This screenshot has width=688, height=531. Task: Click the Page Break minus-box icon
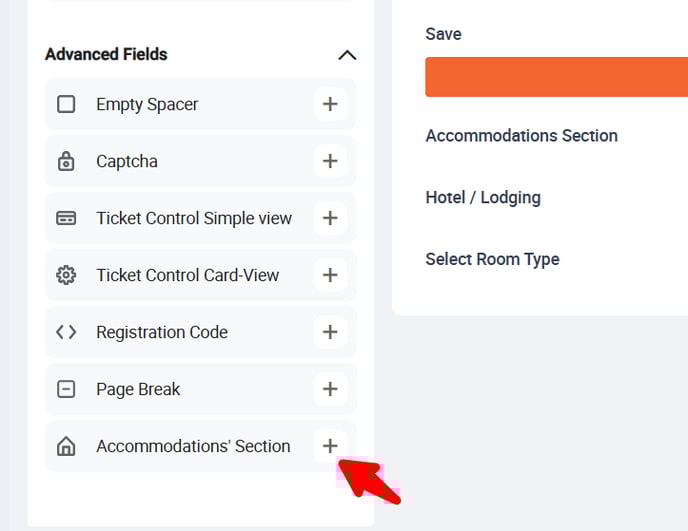(66, 389)
